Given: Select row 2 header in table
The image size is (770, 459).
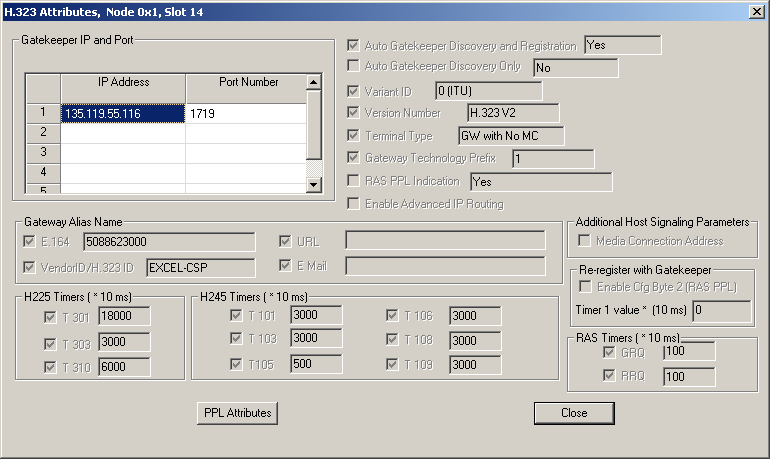Looking at the screenshot, I should pyautogui.click(x=43, y=132).
